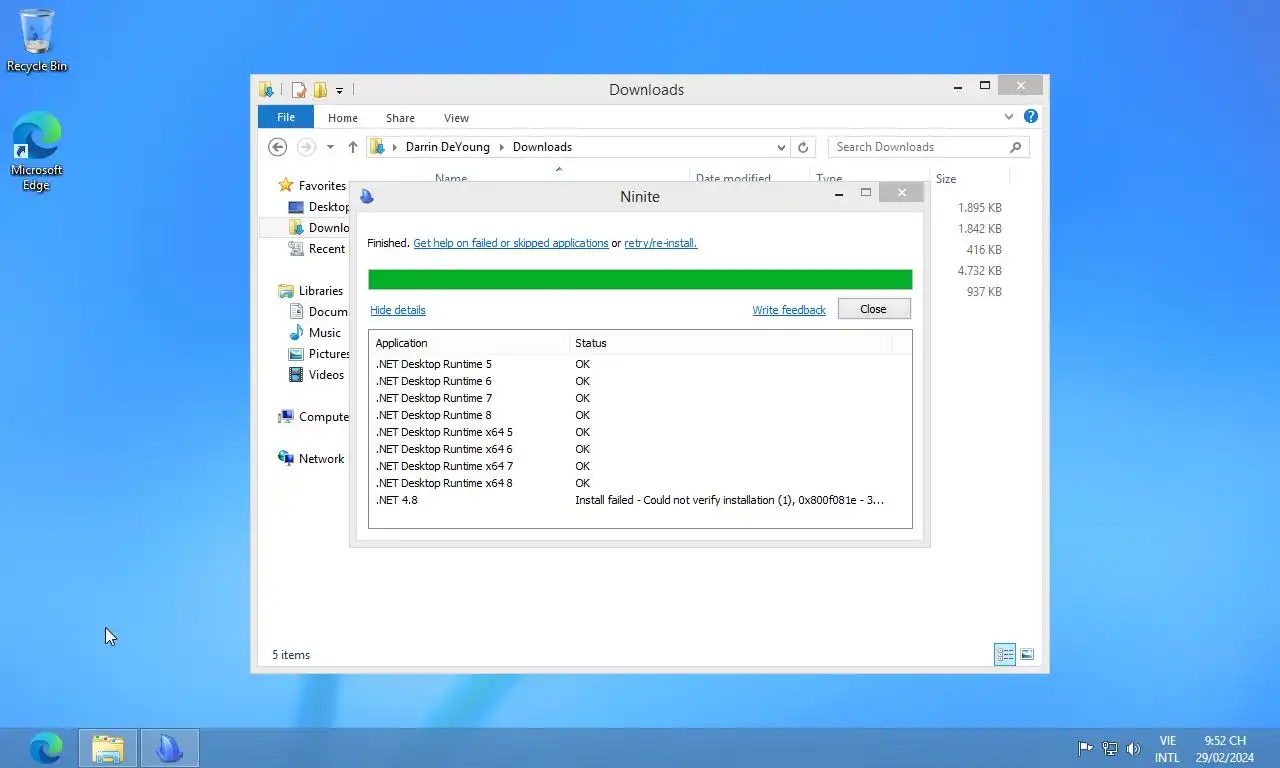Click the Edge icon in the taskbar

[45, 748]
